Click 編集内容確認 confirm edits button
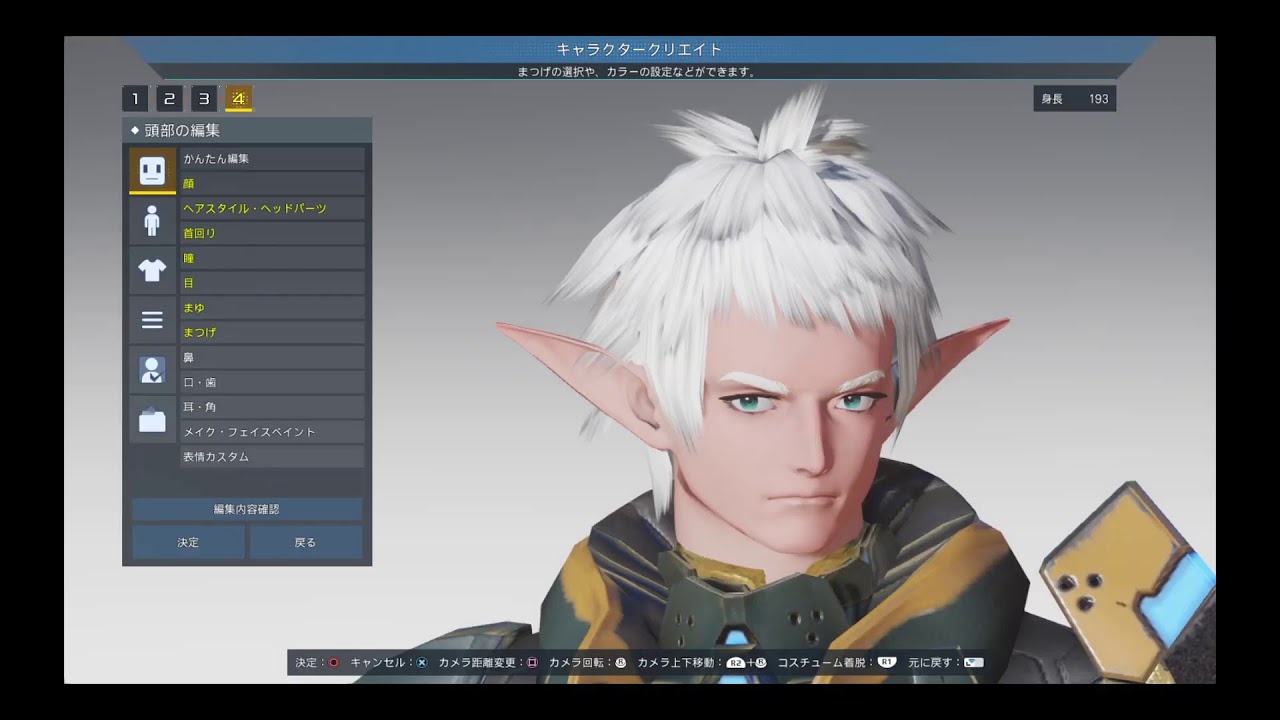 [x=247, y=509]
